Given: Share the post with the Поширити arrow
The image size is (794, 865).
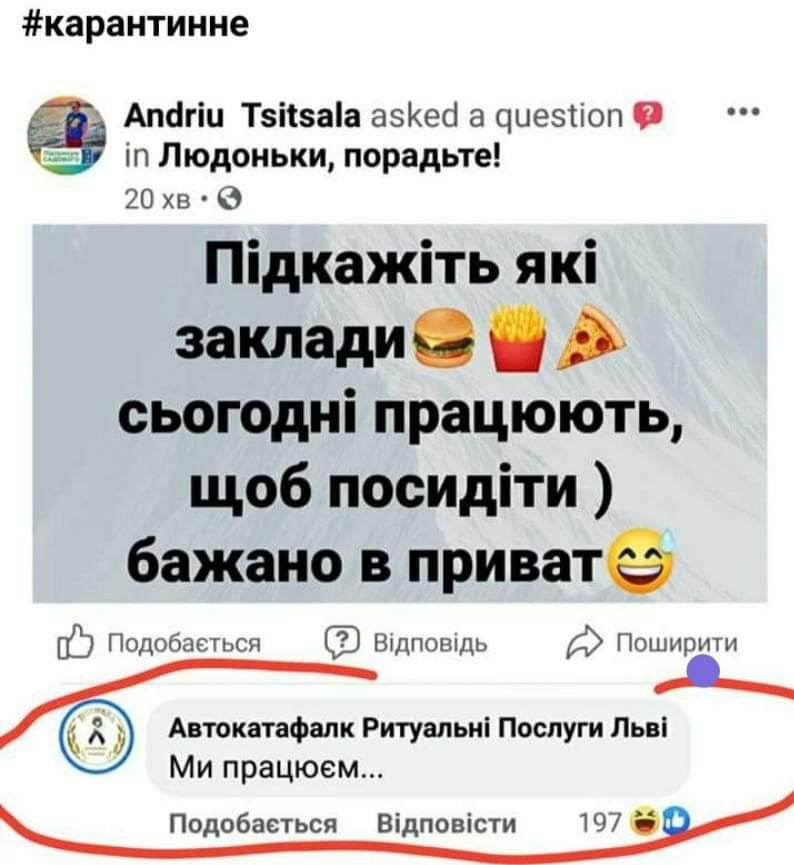Looking at the screenshot, I should [583, 643].
